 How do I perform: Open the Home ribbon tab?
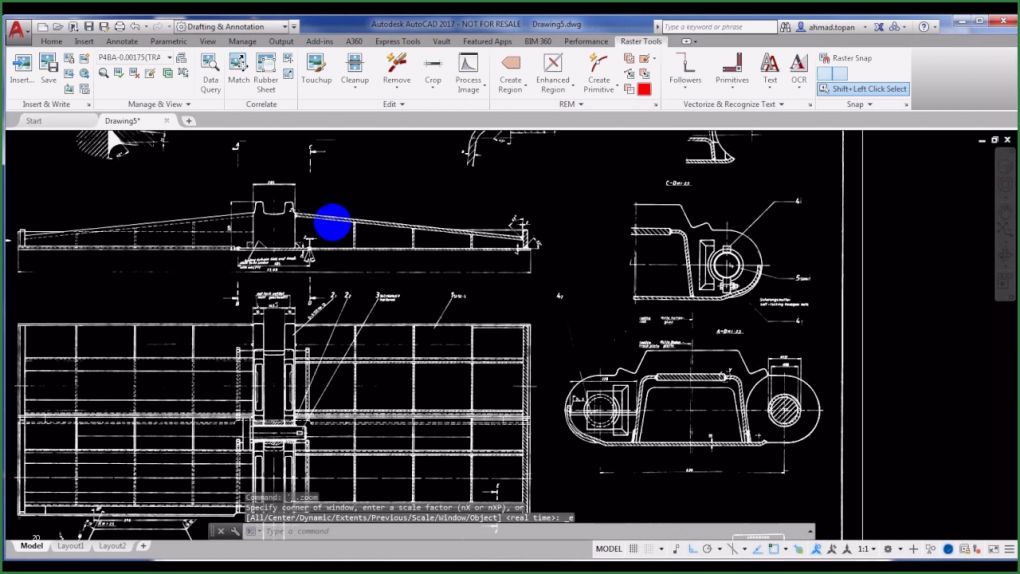(51, 41)
